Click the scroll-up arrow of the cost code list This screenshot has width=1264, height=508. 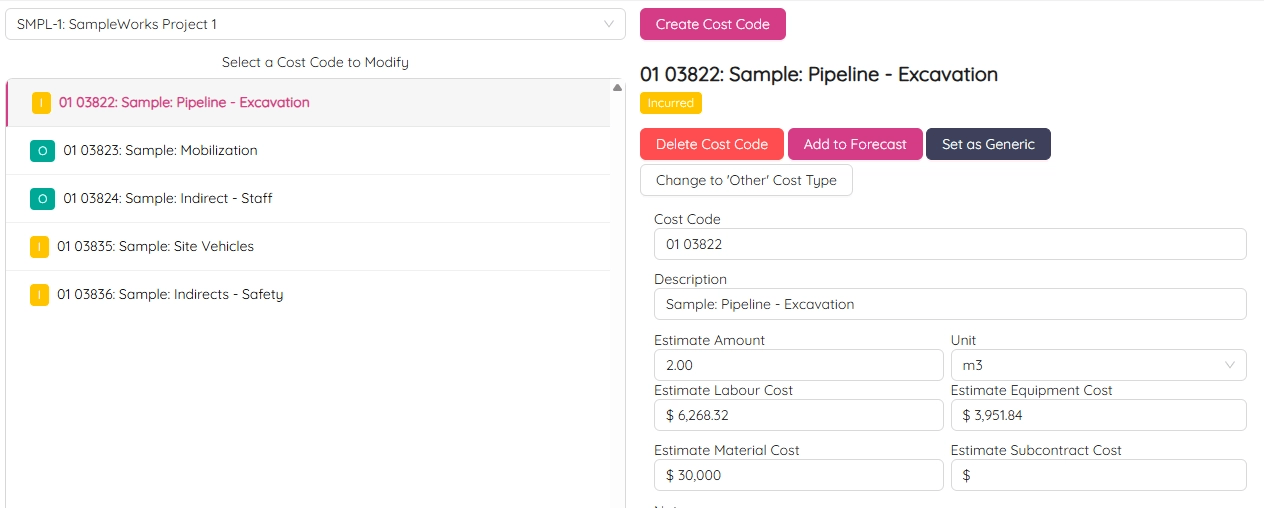(617, 87)
